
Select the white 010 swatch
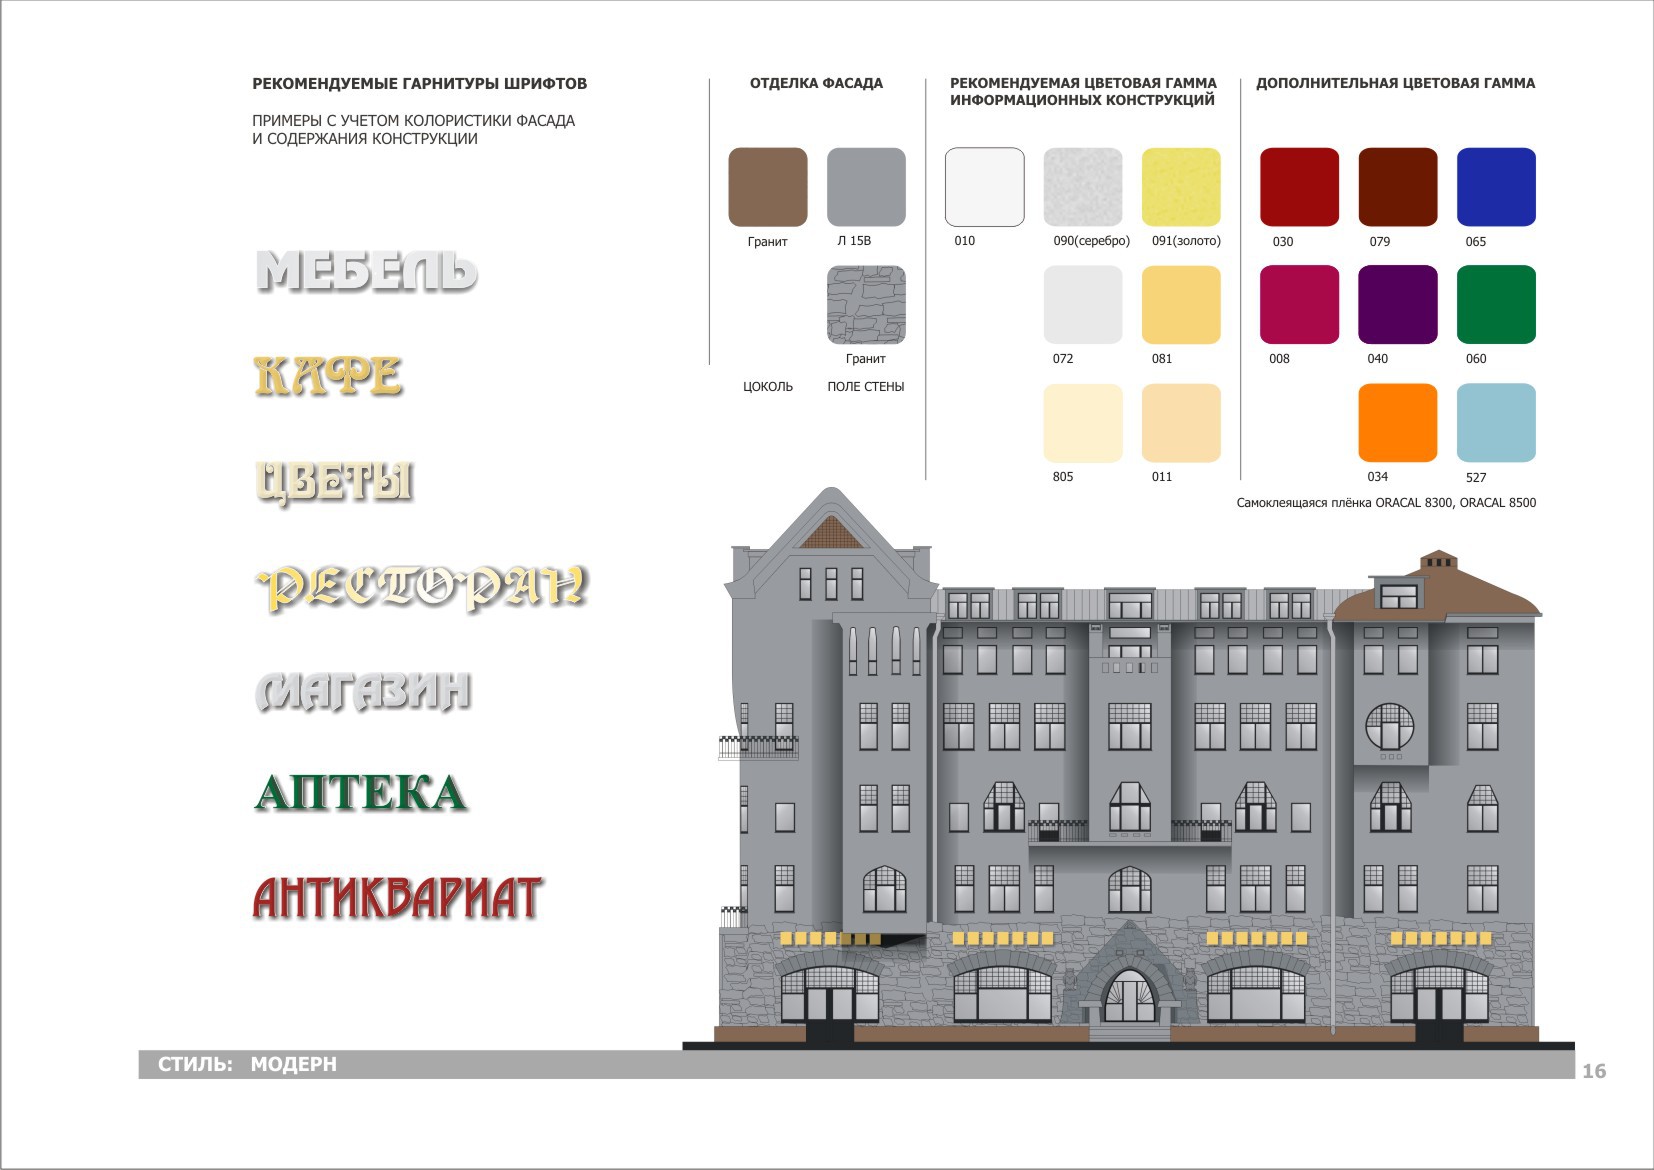985,187
